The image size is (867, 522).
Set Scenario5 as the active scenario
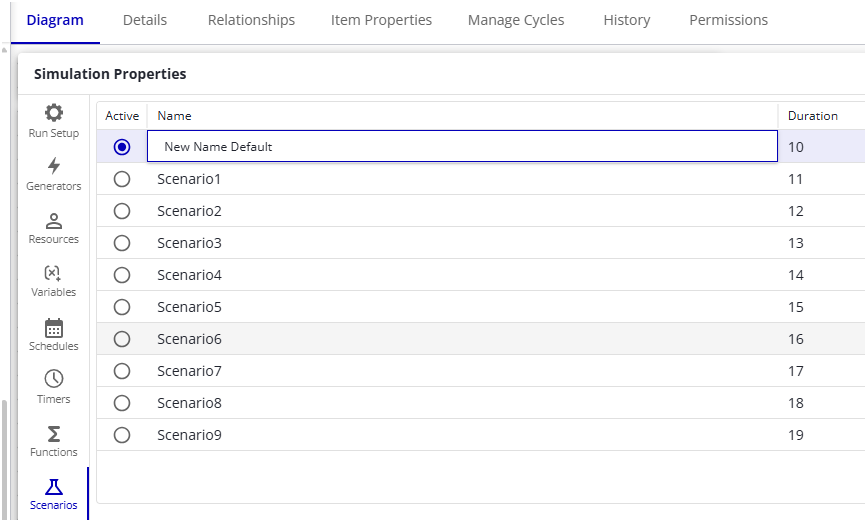pyautogui.click(x=122, y=307)
